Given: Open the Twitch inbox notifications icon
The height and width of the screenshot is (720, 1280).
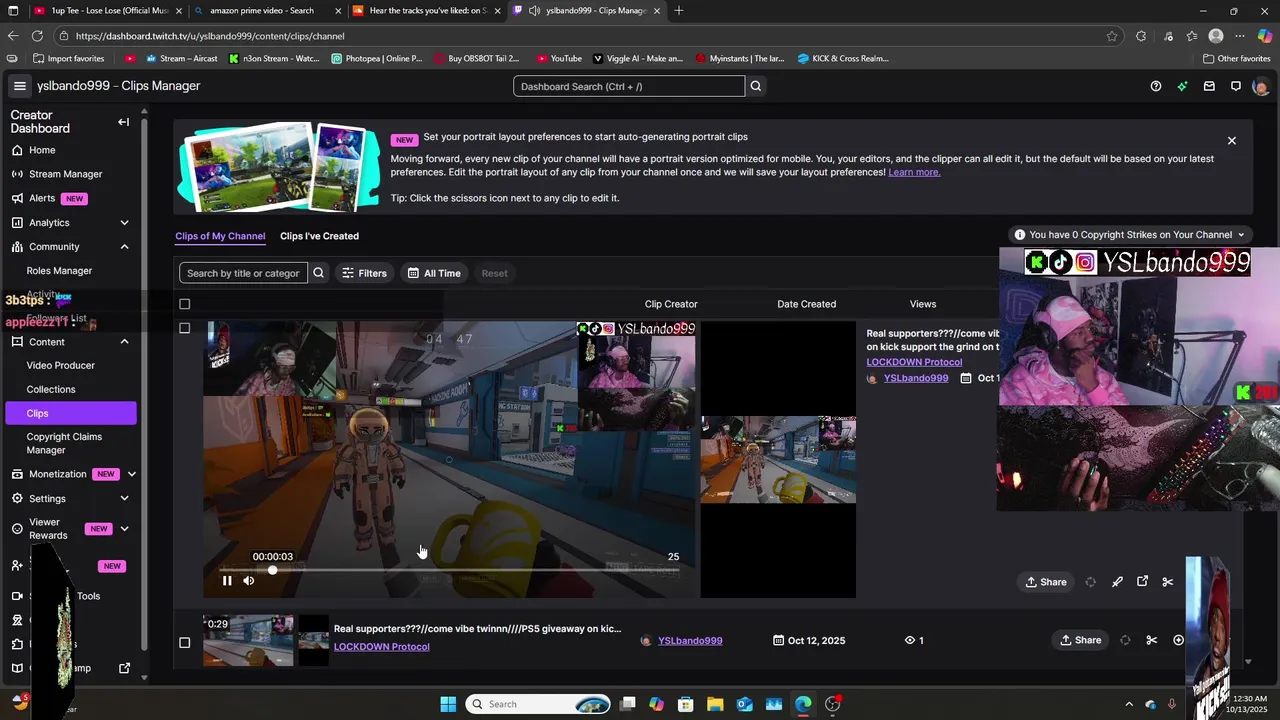Looking at the screenshot, I should point(1209,86).
